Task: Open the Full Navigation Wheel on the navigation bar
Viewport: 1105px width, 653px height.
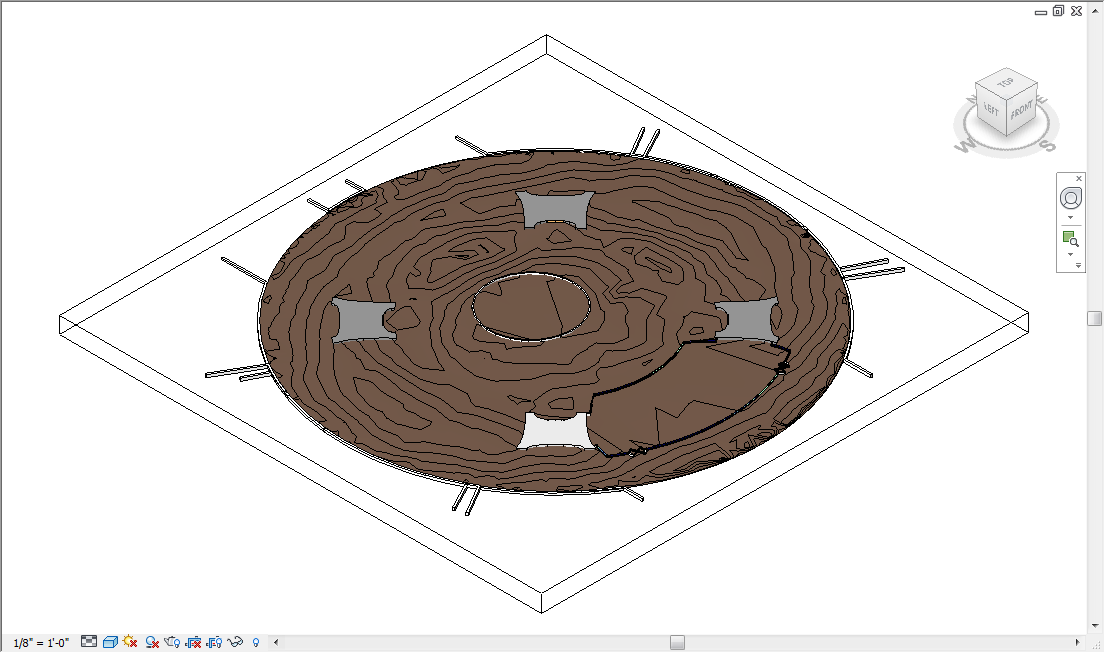Action: click(1070, 196)
